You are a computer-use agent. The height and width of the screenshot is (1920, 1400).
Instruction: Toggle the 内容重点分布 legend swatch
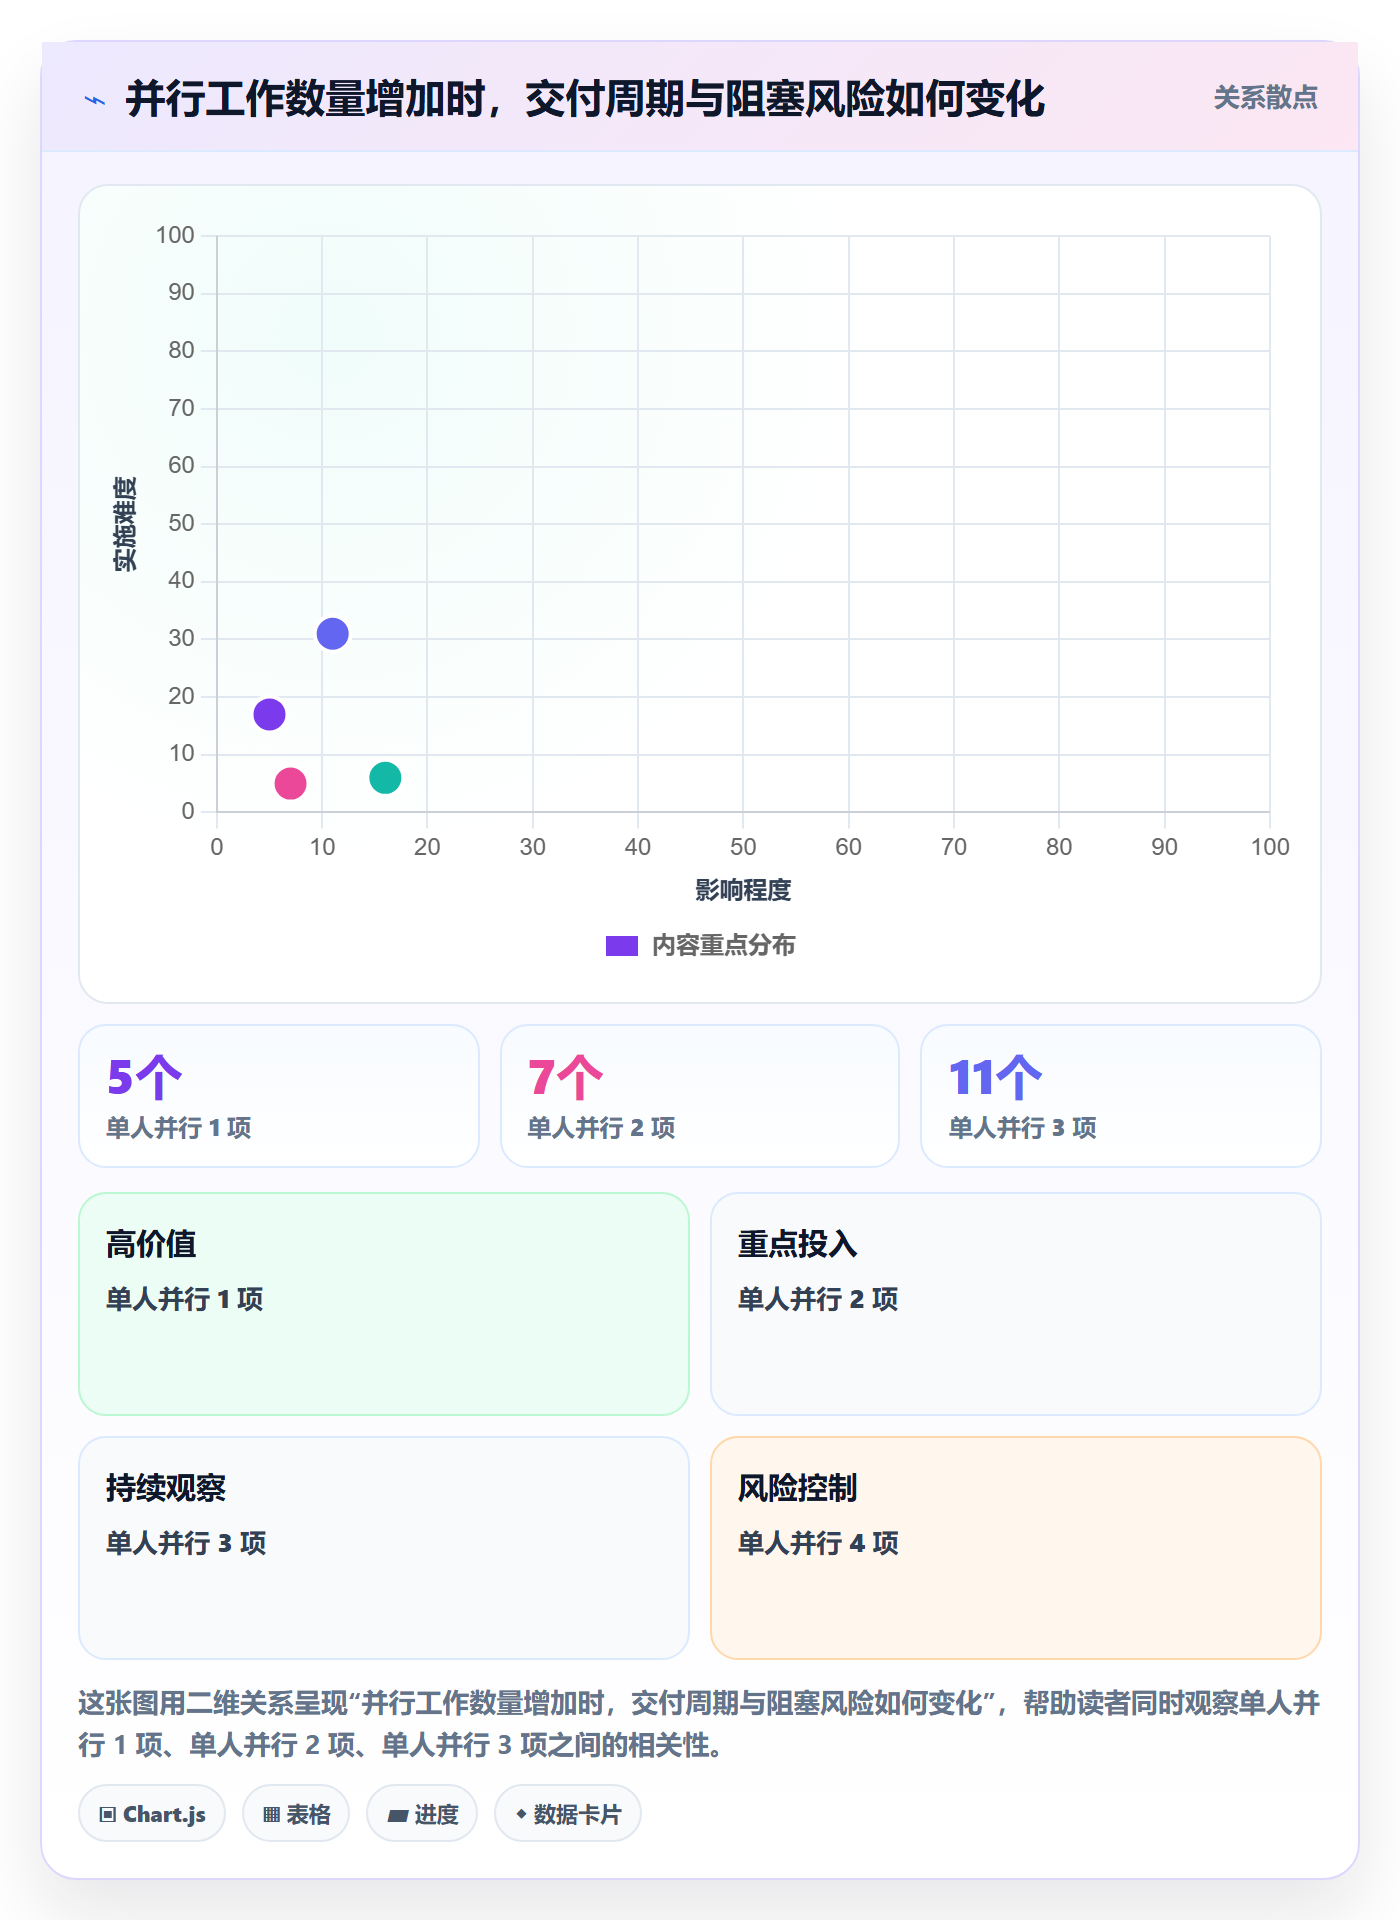622,946
